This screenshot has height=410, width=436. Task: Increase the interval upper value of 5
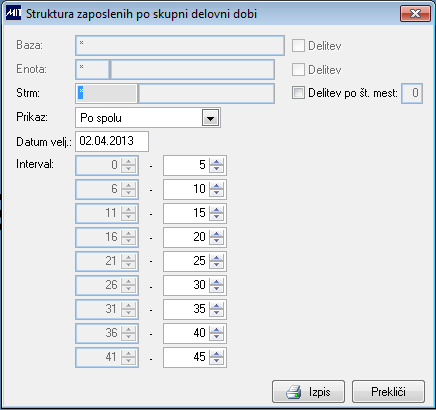pos(217,161)
